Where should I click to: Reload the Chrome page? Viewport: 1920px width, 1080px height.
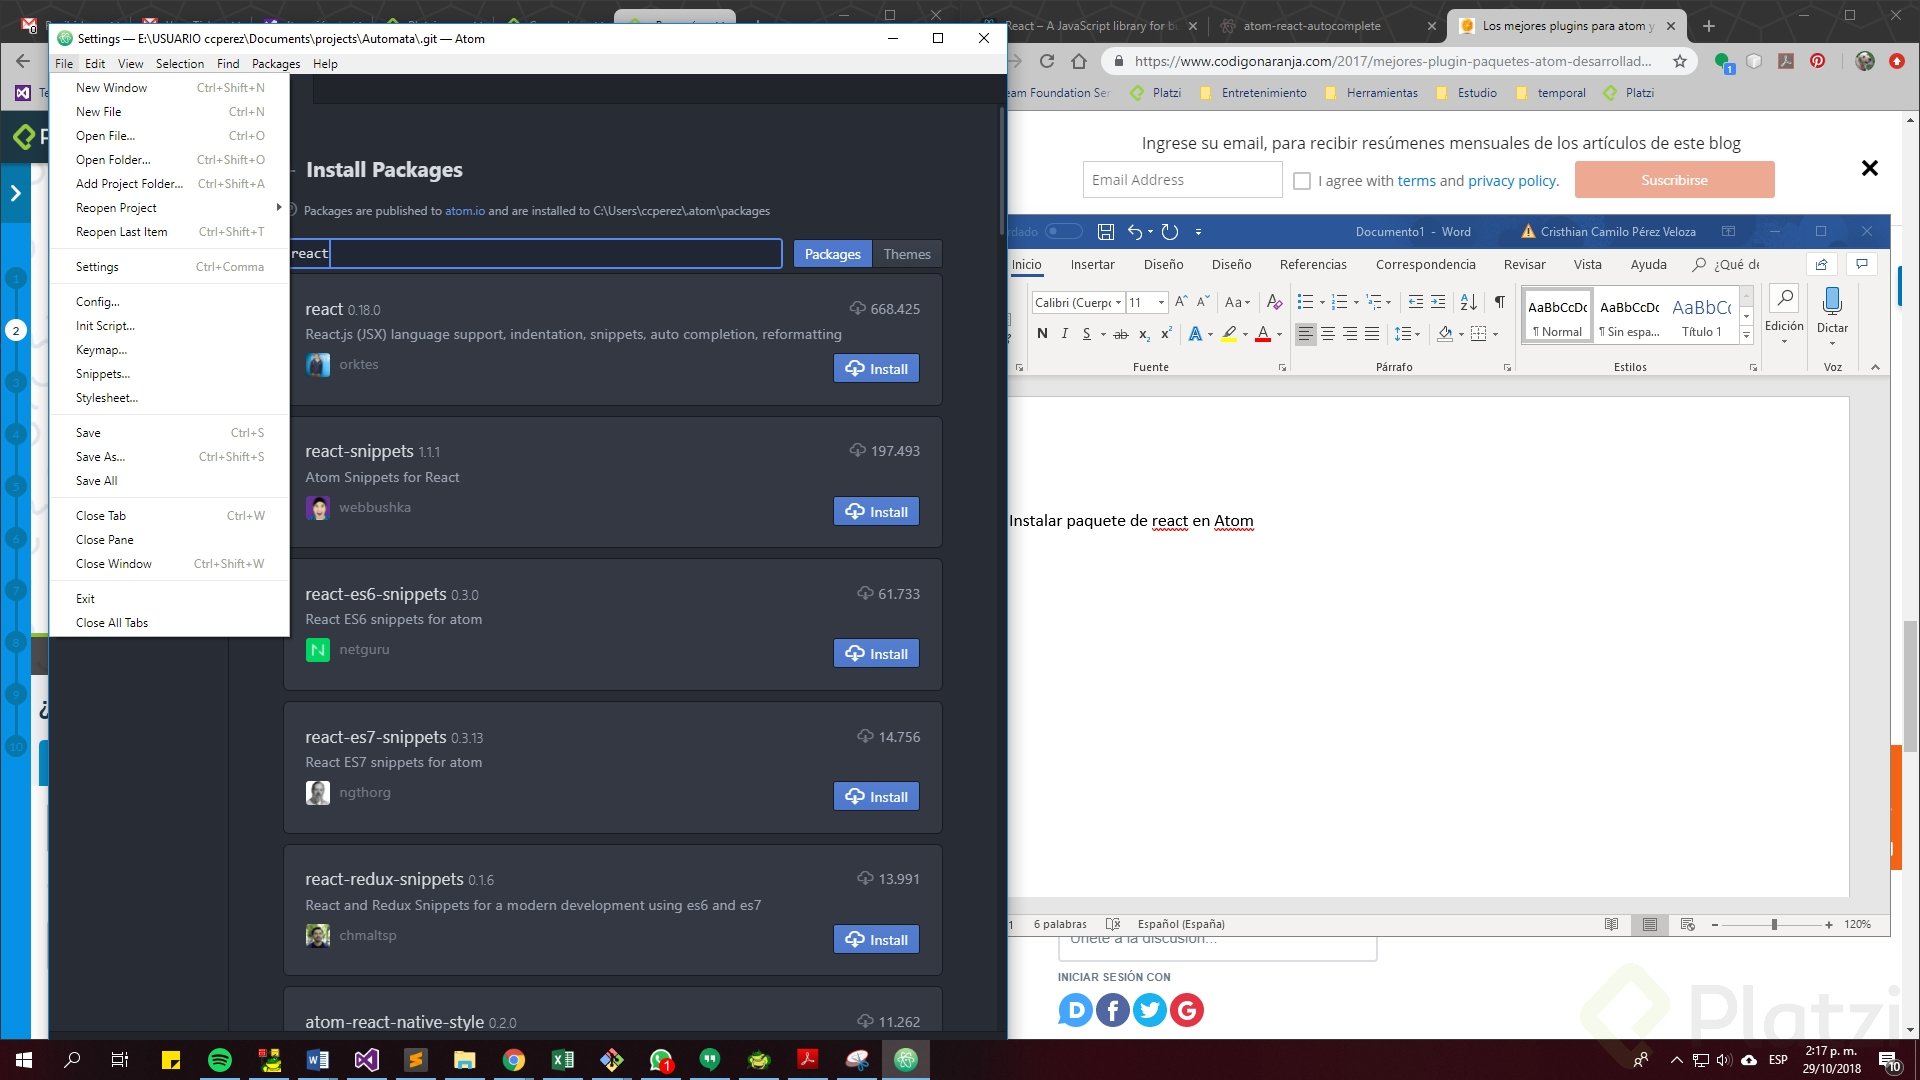[x=1047, y=61]
